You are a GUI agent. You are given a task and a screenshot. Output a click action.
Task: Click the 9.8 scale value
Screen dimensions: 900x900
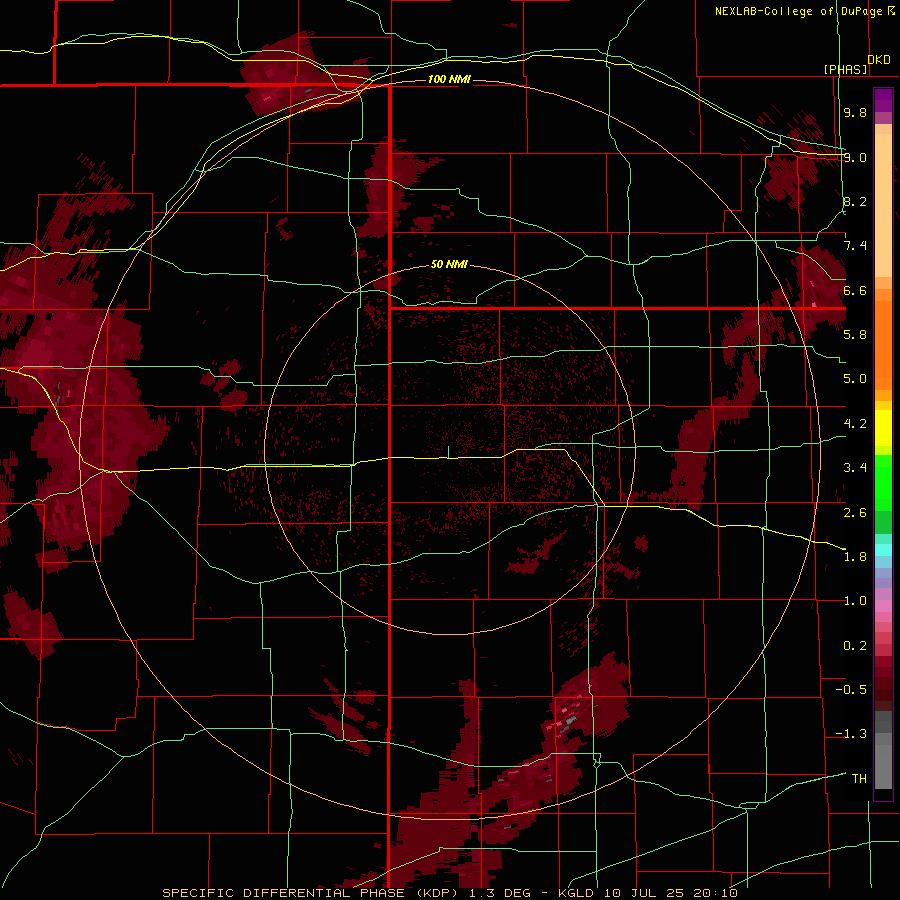(x=855, y=112)
